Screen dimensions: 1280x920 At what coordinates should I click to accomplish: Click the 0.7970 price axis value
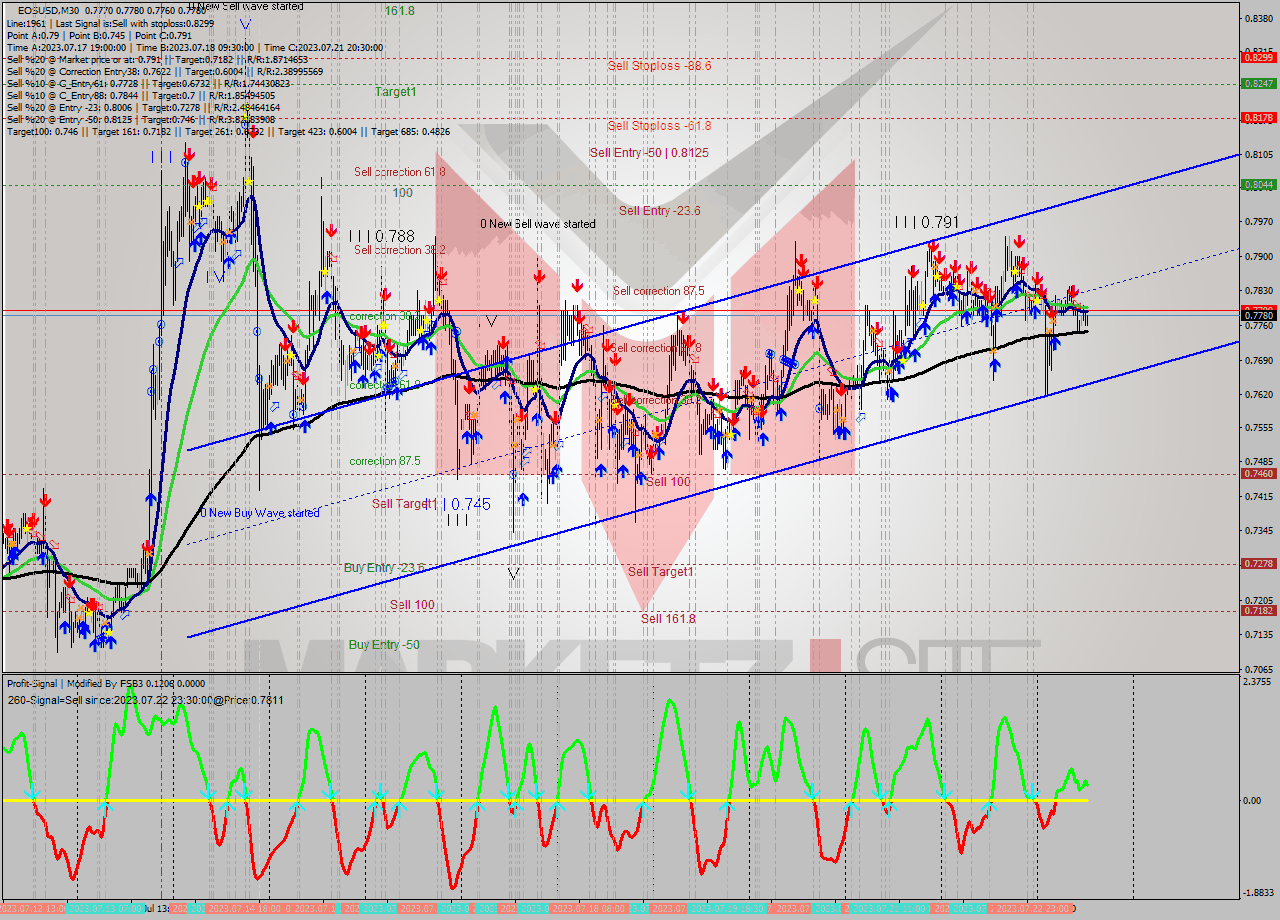[1258, 221]
